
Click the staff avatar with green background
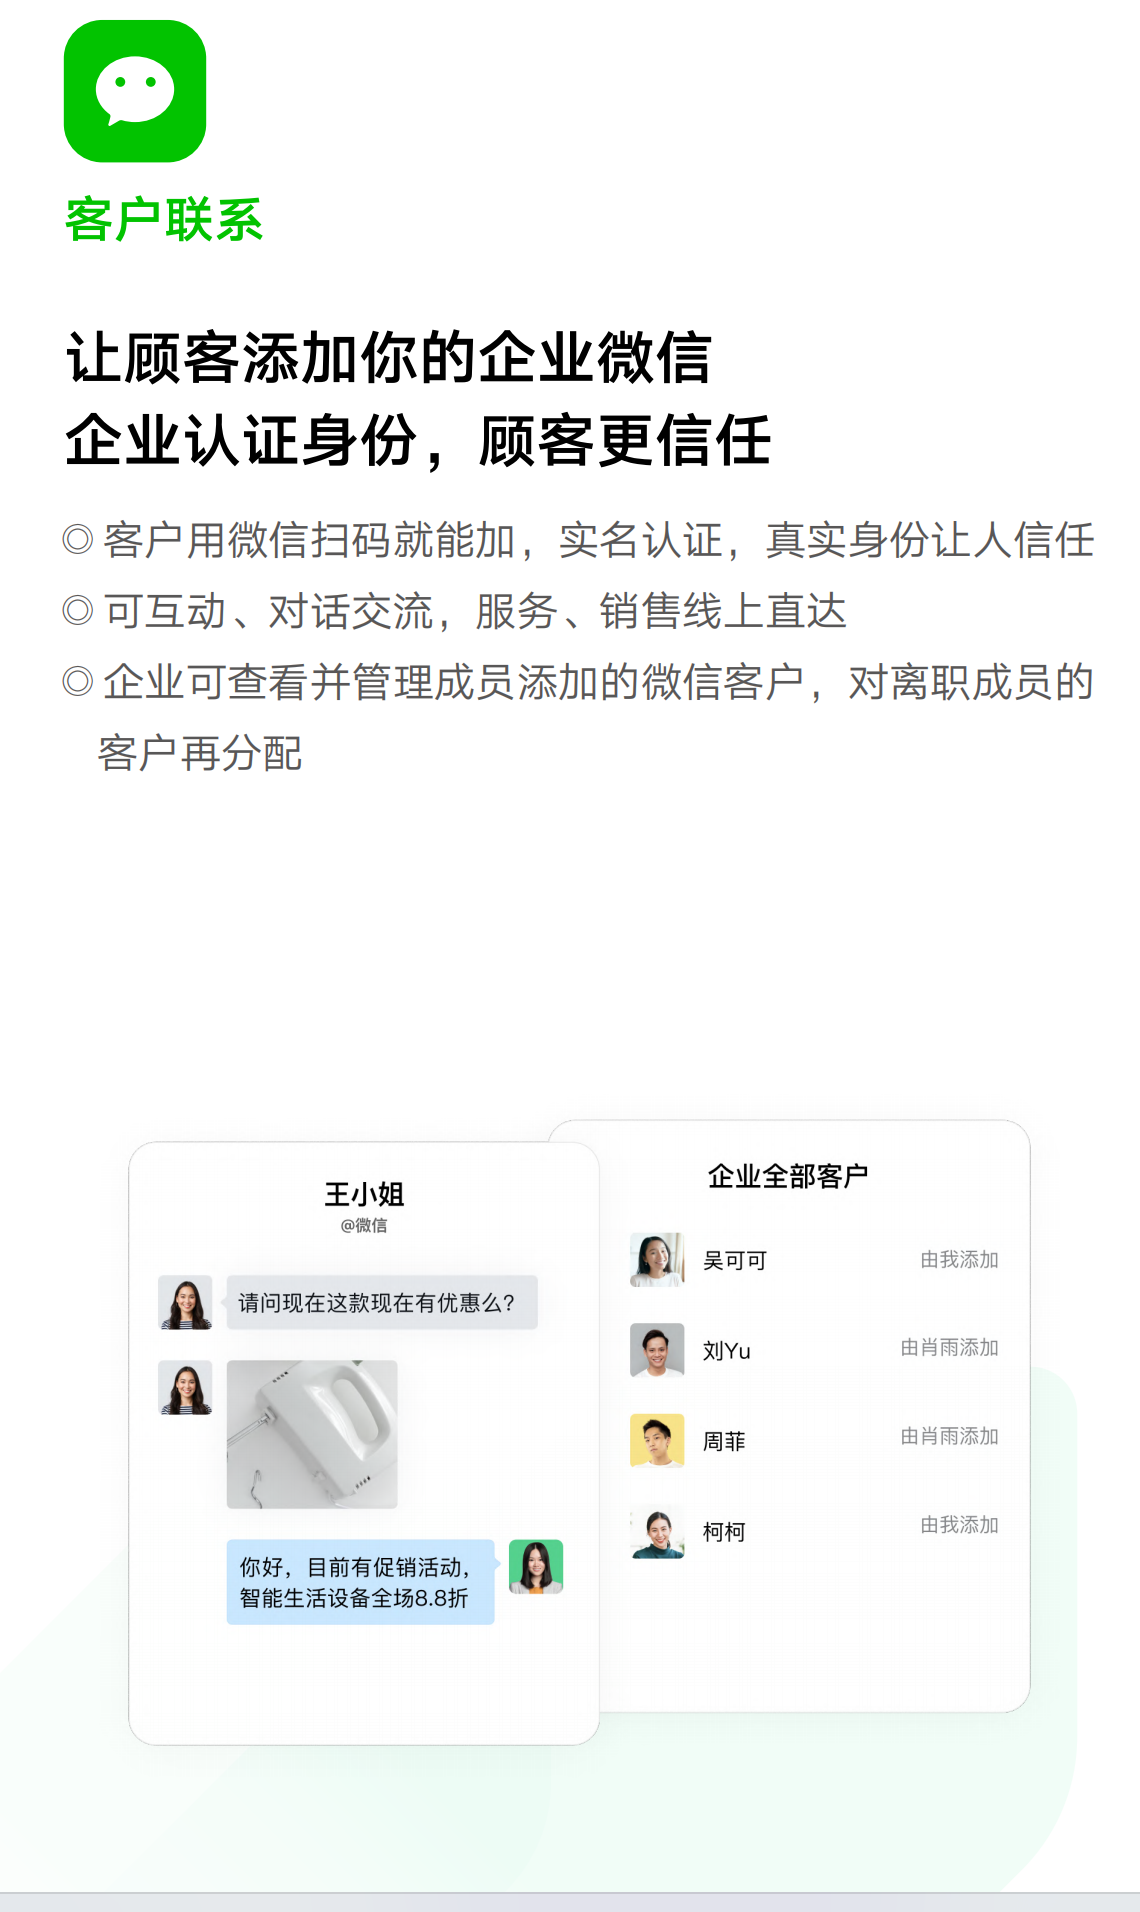click(536, 1566)
